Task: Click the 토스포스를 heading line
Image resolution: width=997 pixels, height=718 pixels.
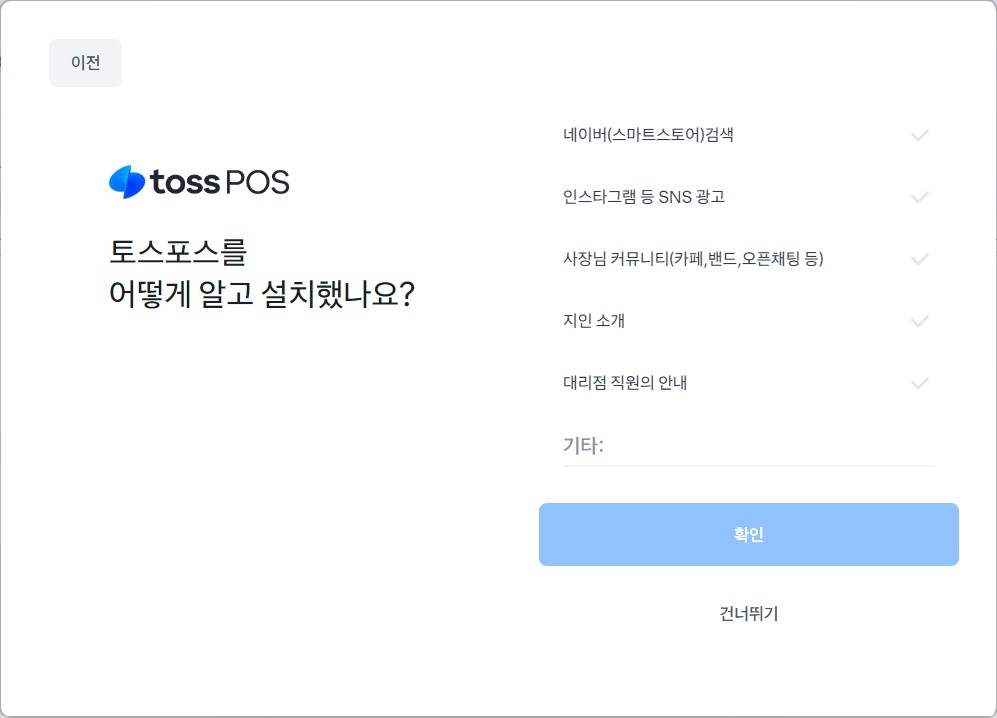Action: click(x=177, y=252)
